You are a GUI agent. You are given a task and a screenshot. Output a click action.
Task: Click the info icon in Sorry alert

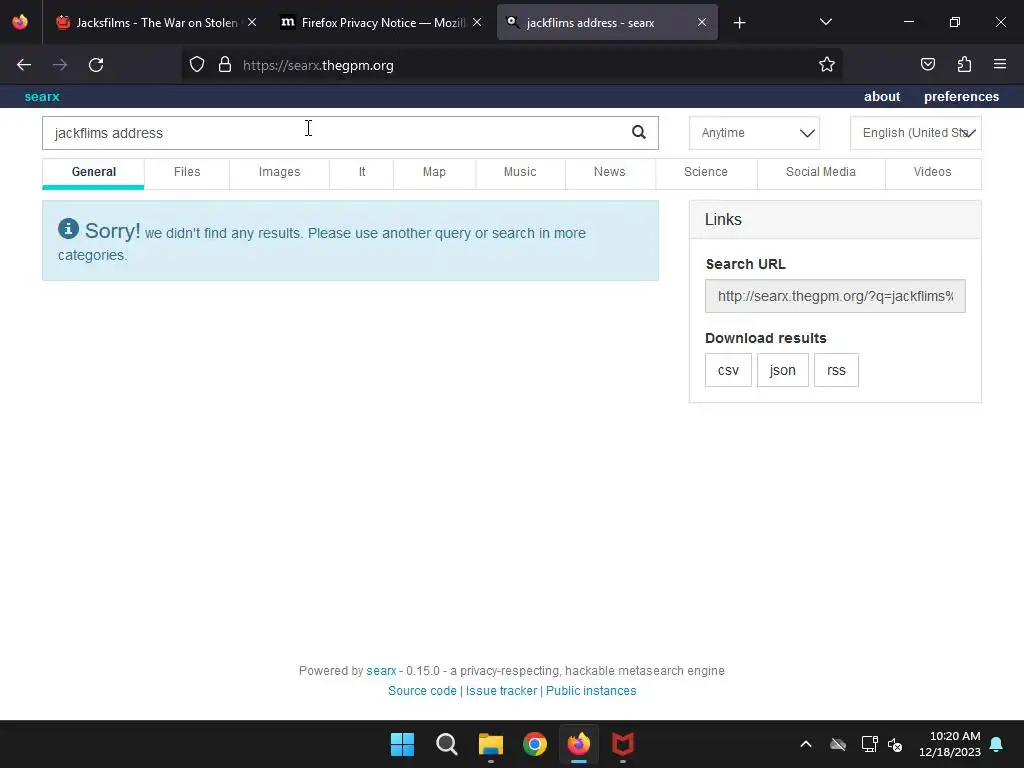click(x=69, y=229)
